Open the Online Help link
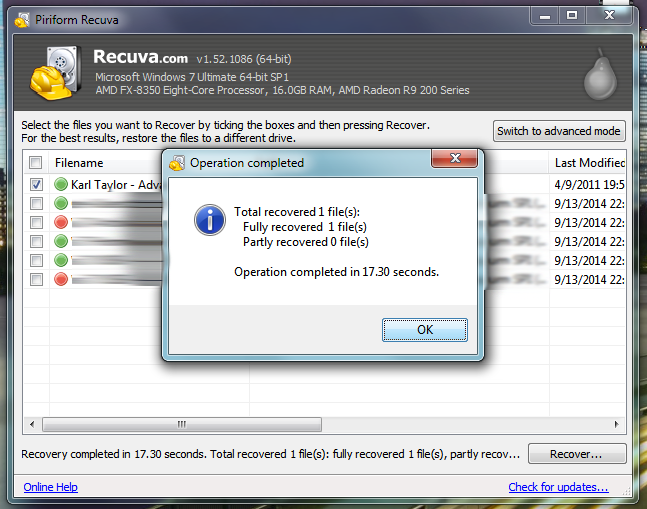647x509 pixels. tap(50, 487)
